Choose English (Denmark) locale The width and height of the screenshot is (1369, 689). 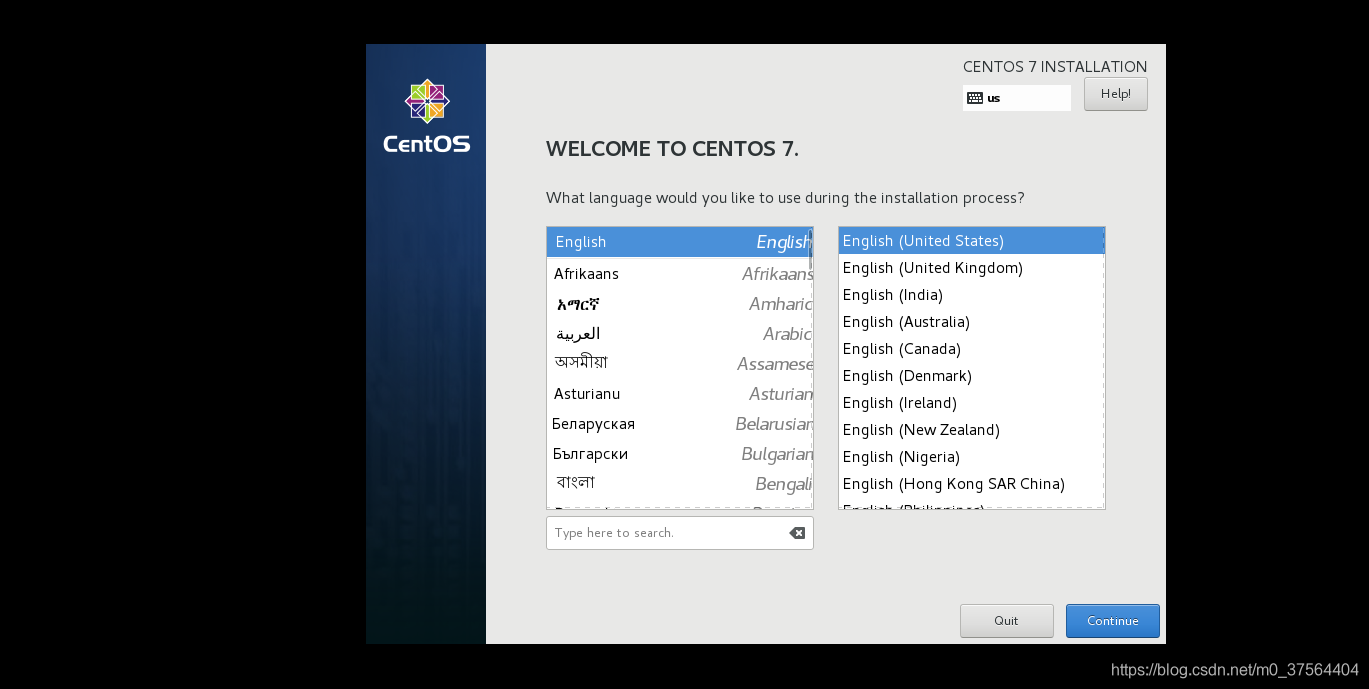click(971, 376)
